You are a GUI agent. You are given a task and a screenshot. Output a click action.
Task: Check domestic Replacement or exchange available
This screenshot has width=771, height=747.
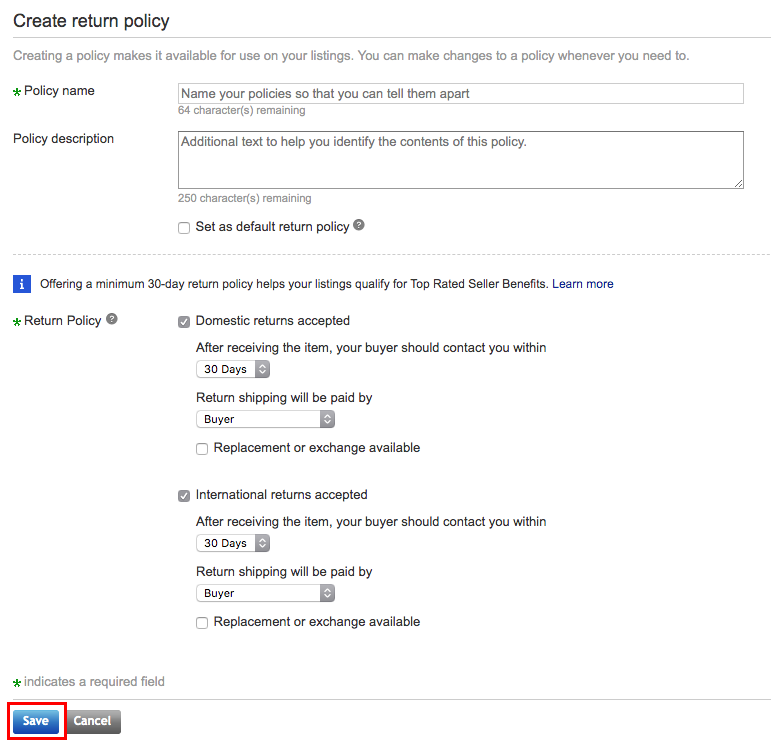point(202,449)
